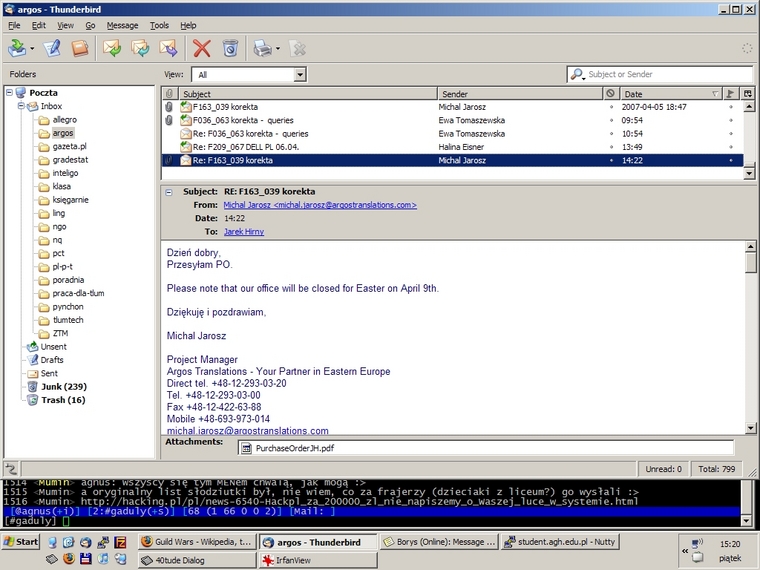
Task: Click the Jarek Hirny recipient link
Action: coord(244,232)
